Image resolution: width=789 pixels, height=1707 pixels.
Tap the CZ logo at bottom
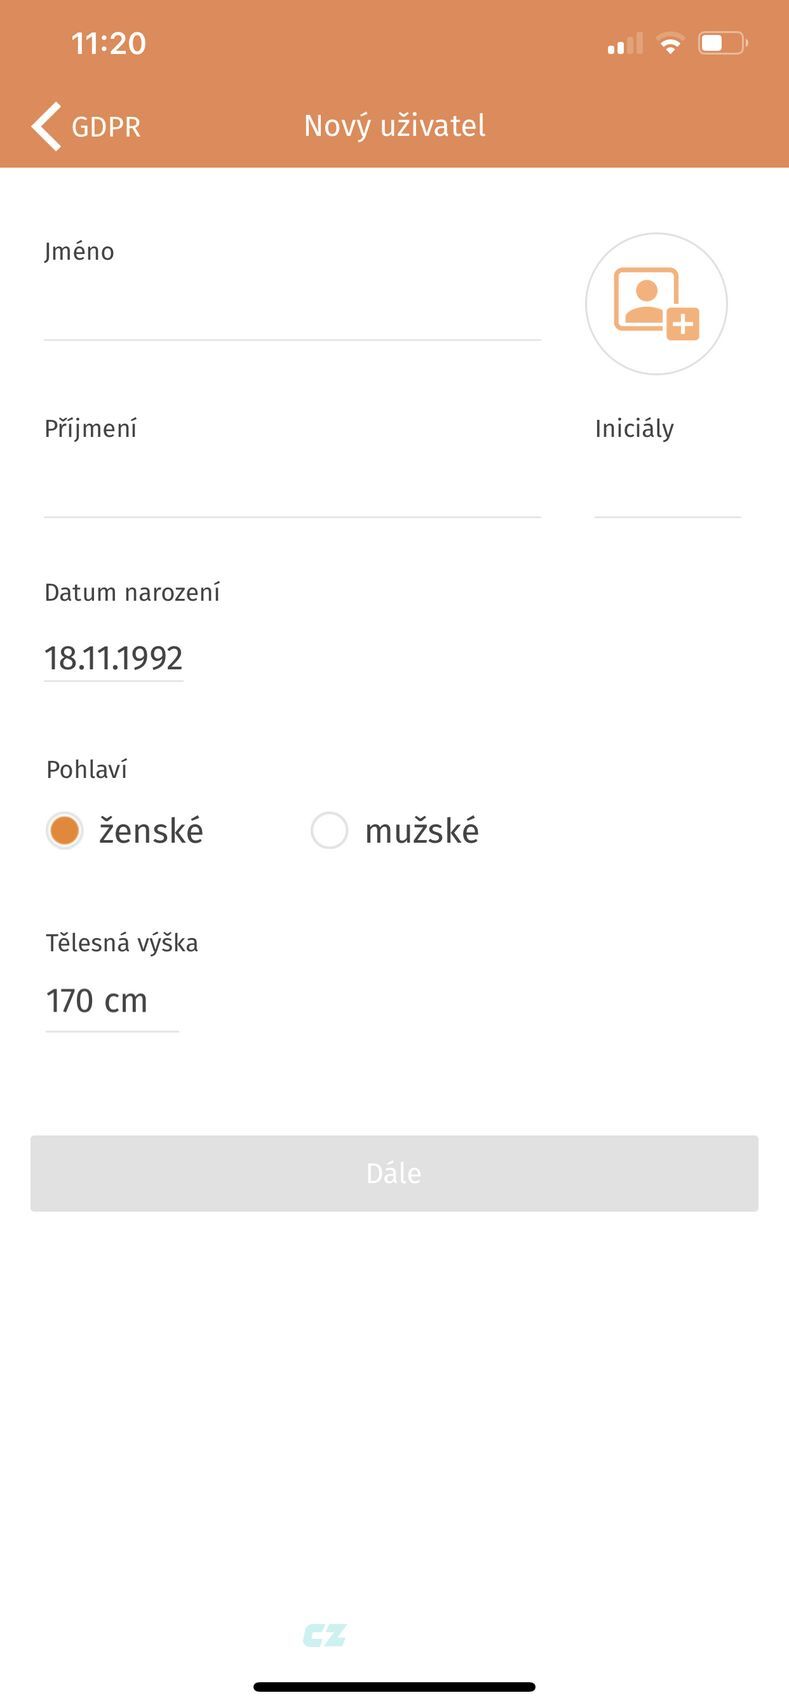click(325, 1636)
